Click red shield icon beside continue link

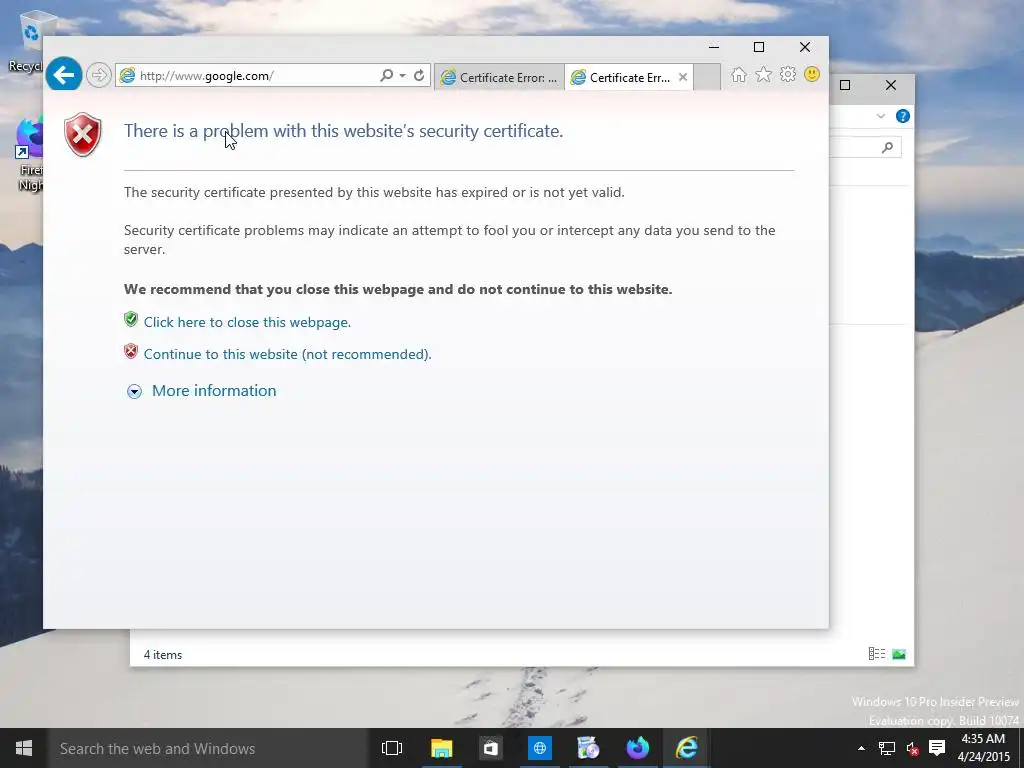(x=131, y=351)
